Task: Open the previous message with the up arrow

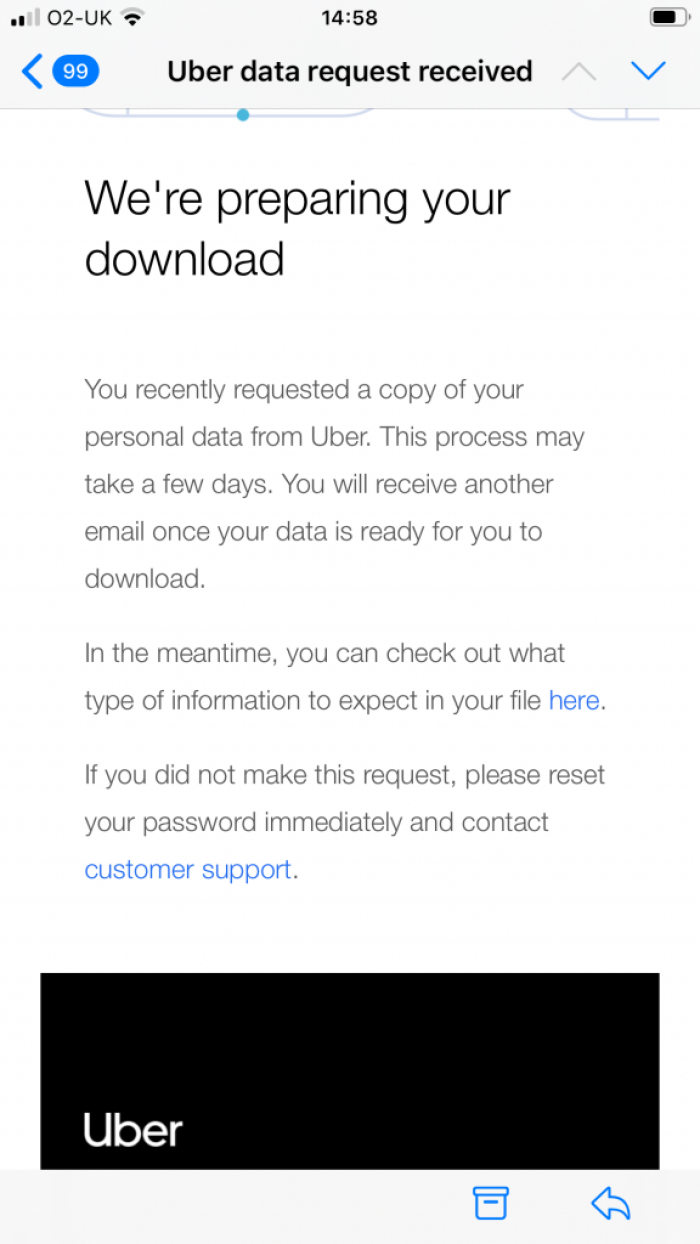Action: (578, 70)
